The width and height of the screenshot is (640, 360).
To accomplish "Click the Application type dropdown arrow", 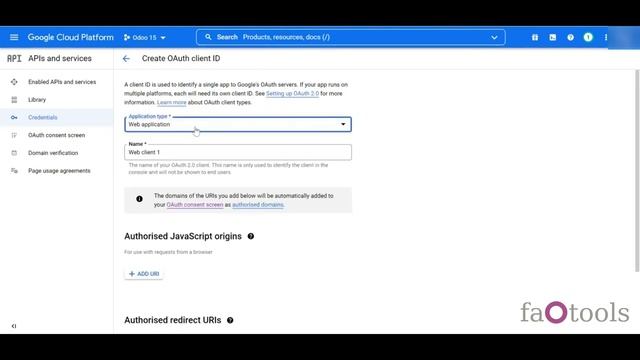I will [343, 124].
